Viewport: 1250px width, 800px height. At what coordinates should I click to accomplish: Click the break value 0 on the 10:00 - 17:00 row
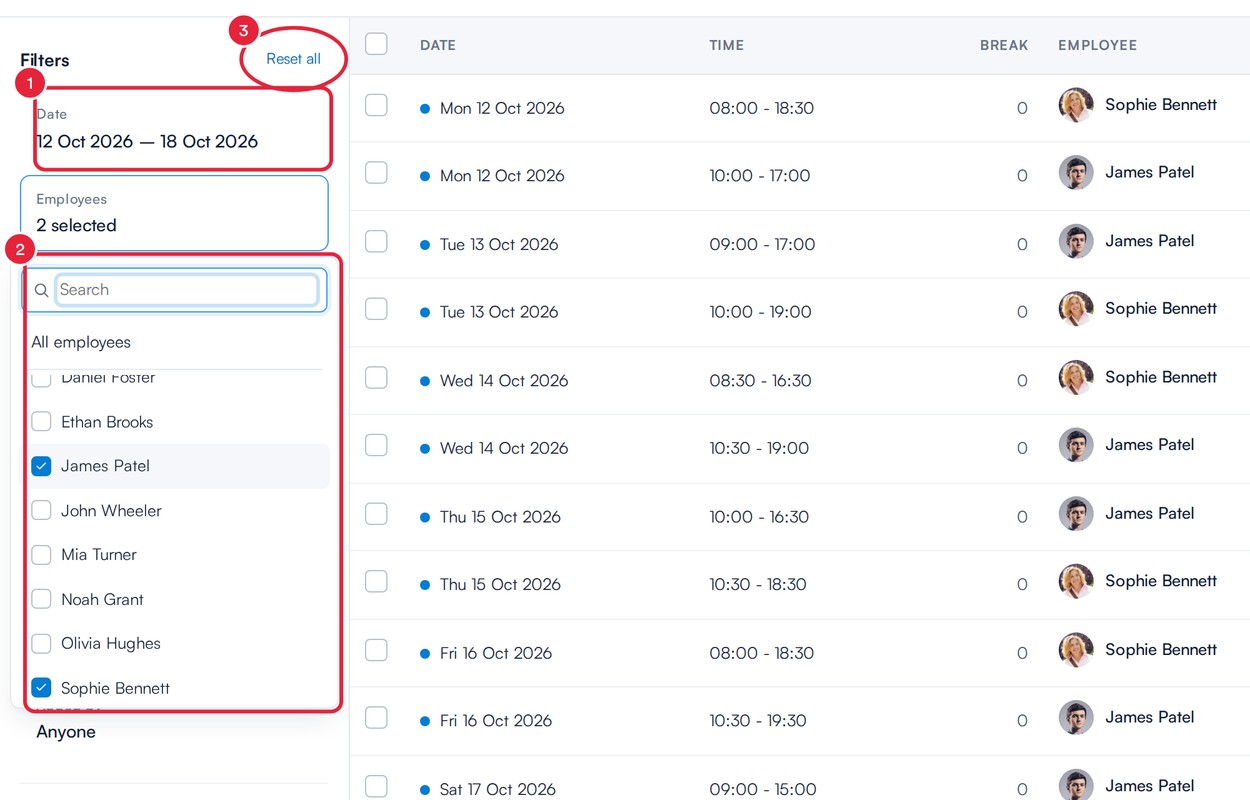click(1022, 176)
